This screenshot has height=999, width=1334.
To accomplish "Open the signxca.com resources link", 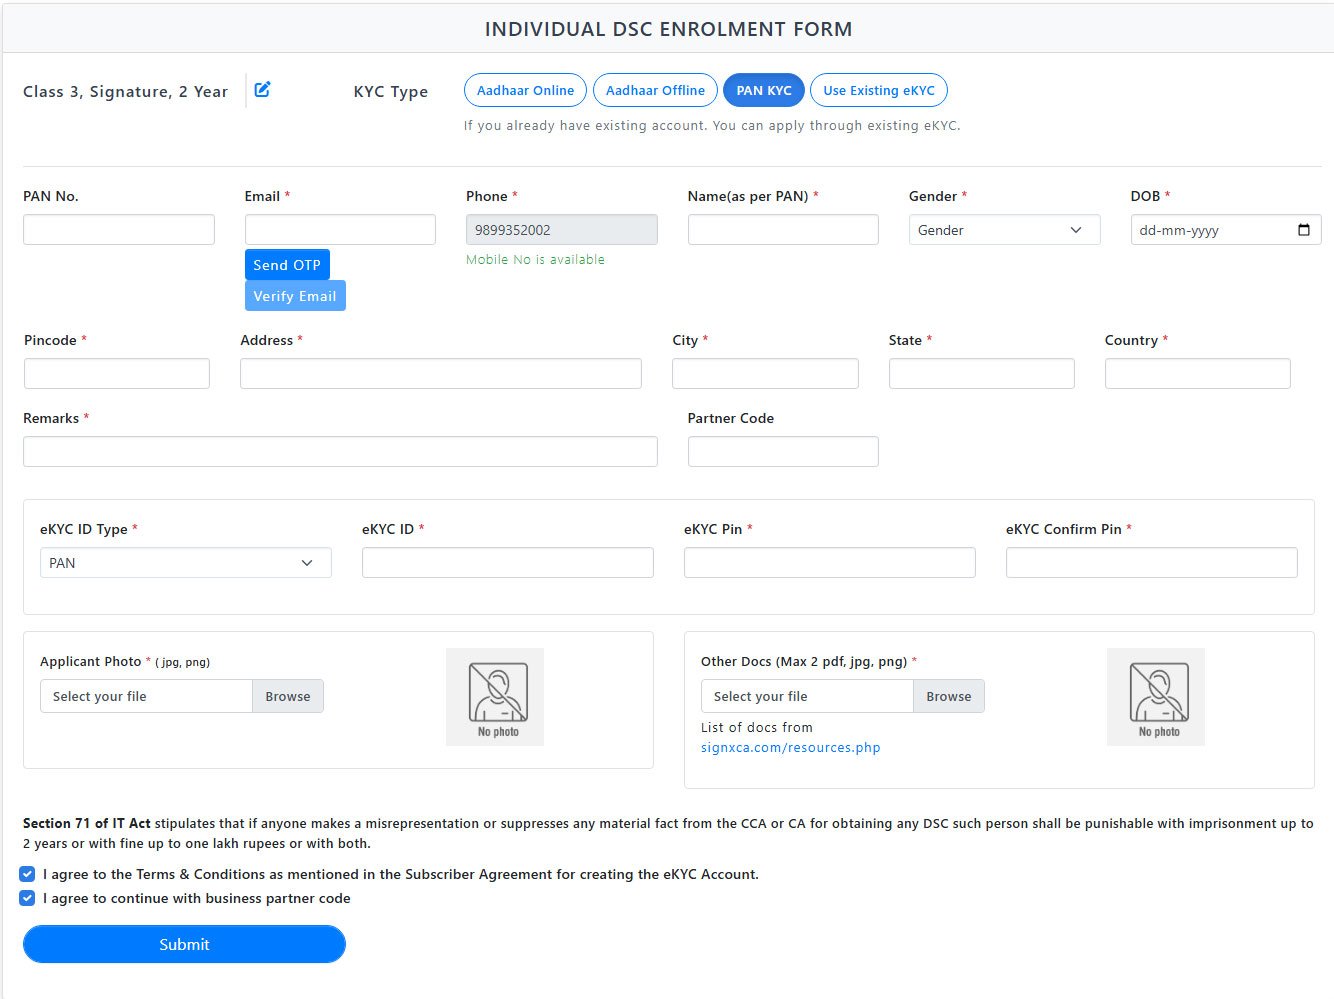I will point(790,747).
